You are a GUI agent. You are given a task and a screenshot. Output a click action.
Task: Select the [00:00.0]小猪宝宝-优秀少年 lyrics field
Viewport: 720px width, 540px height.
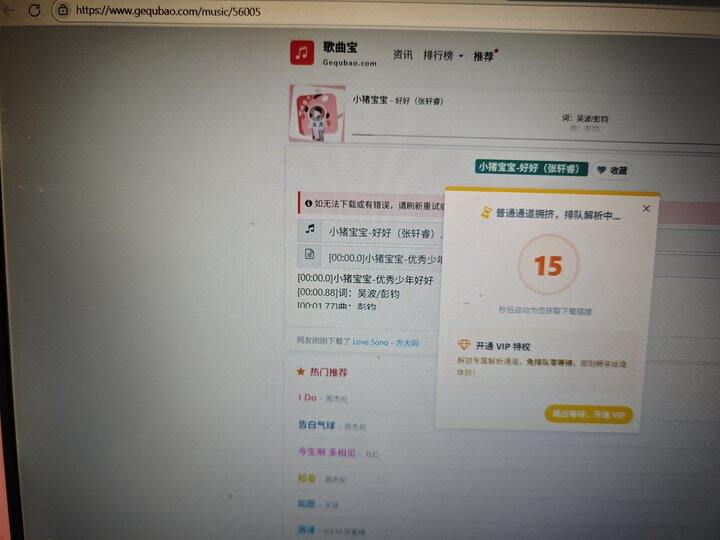[x=383, y=259]
